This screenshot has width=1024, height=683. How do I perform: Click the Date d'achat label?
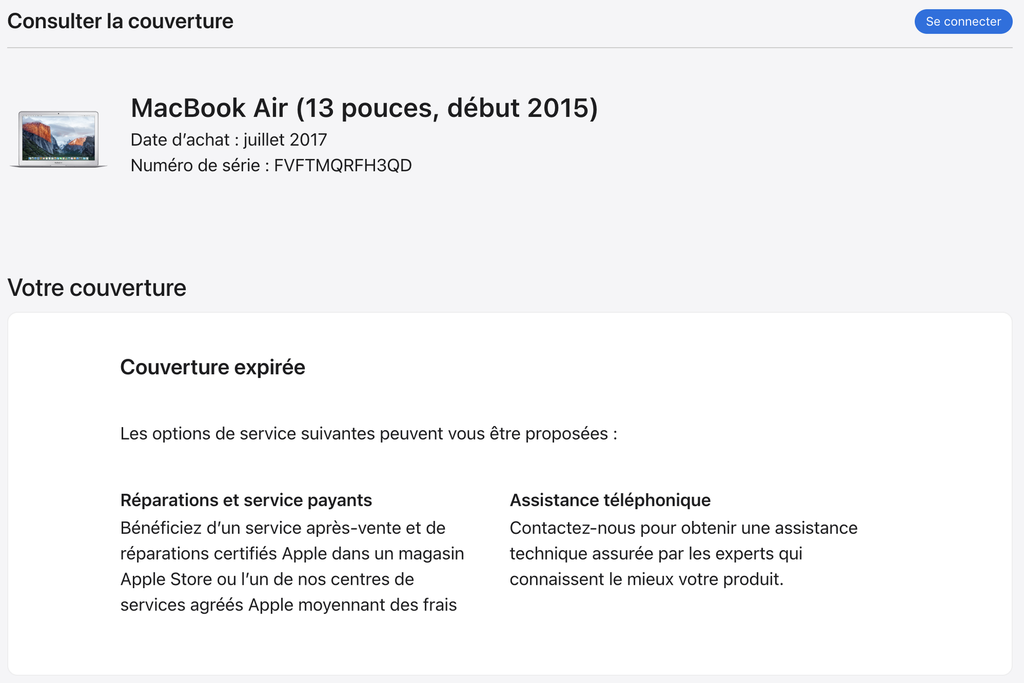(x=180, y=140)
